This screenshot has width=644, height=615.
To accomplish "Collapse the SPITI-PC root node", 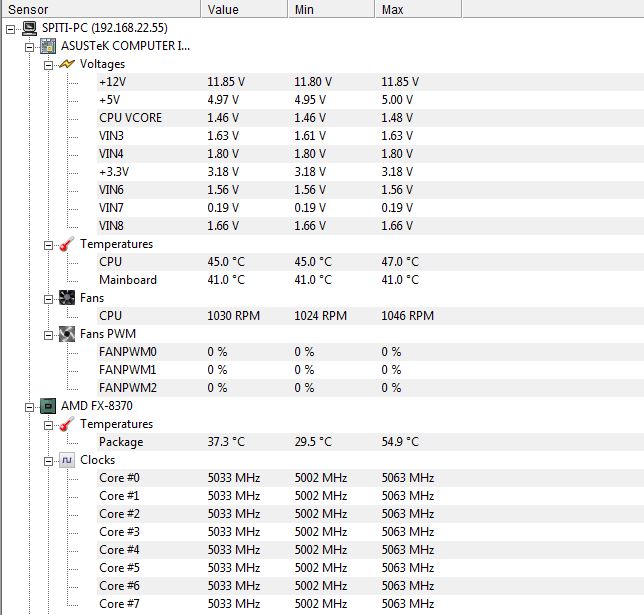I will (x=10, y=29).
